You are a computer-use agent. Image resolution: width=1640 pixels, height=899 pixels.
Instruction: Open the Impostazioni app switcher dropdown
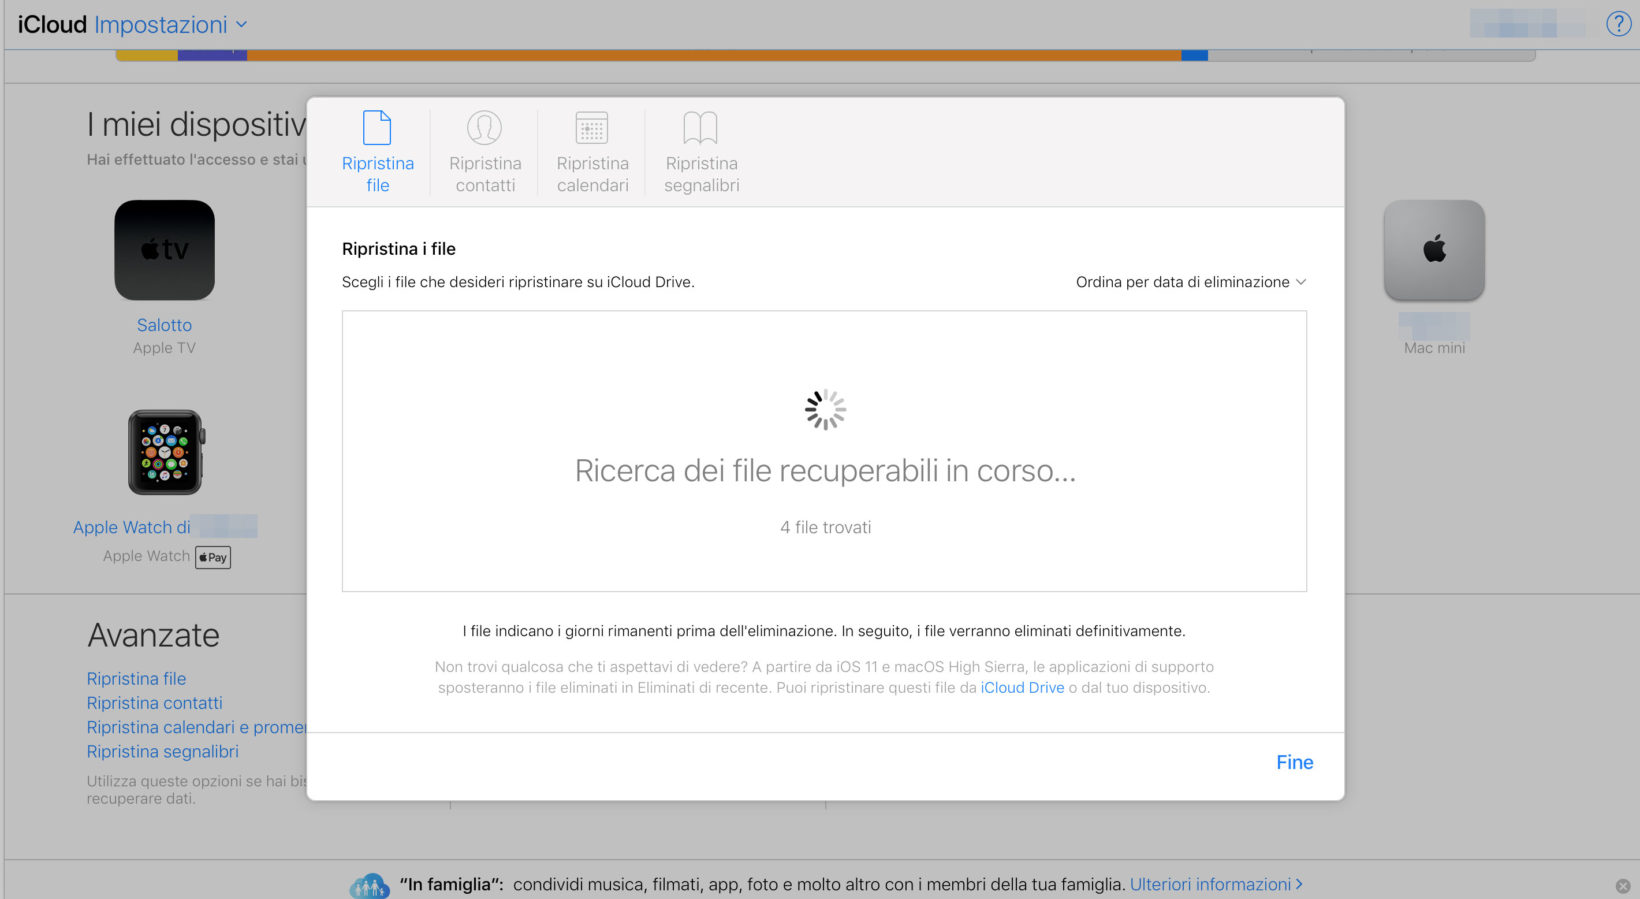(x=171, y=25)
